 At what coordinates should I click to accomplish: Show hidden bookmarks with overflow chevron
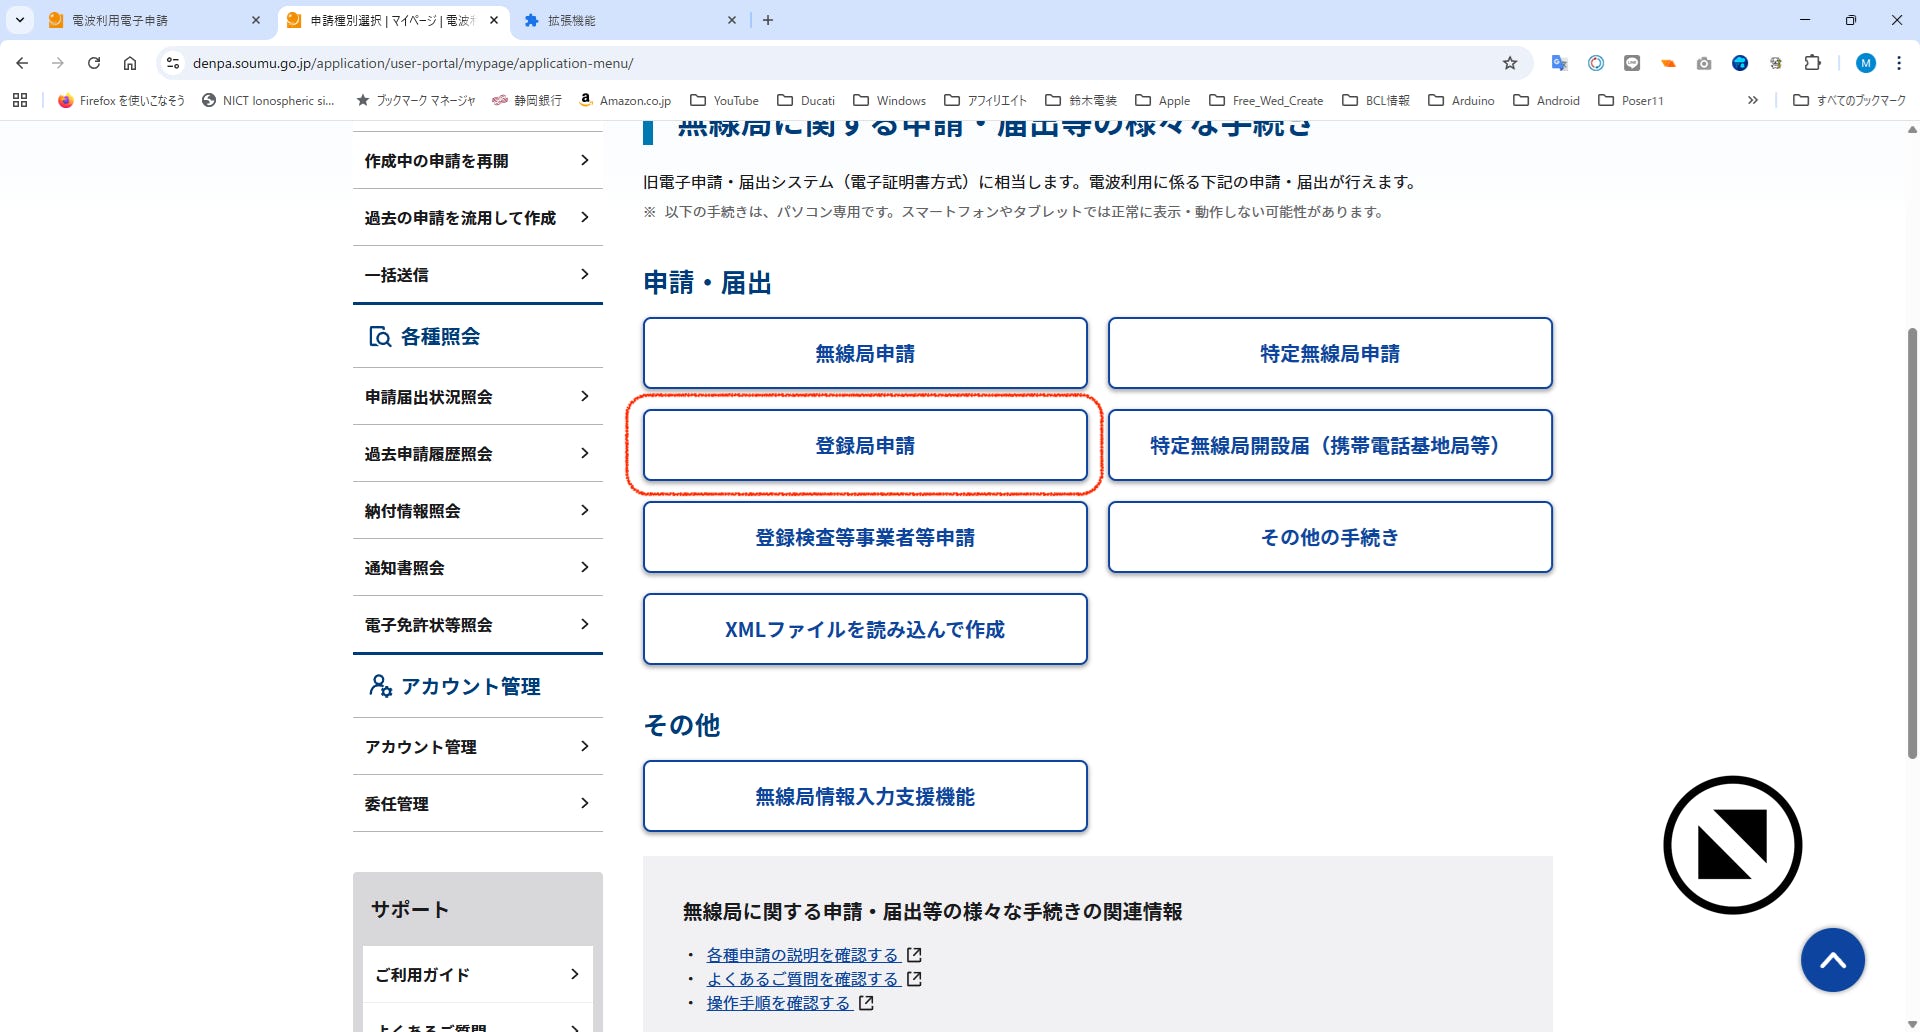coord(1752,100)
